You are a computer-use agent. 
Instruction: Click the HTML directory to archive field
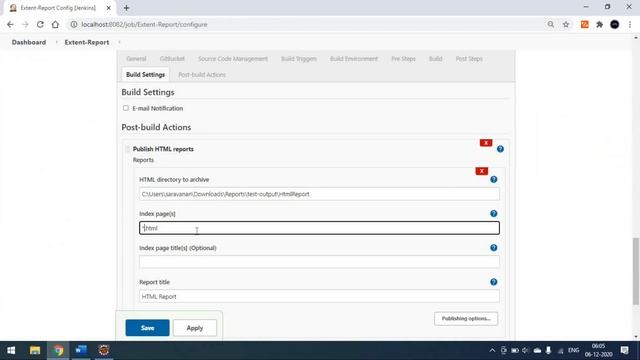319,194
